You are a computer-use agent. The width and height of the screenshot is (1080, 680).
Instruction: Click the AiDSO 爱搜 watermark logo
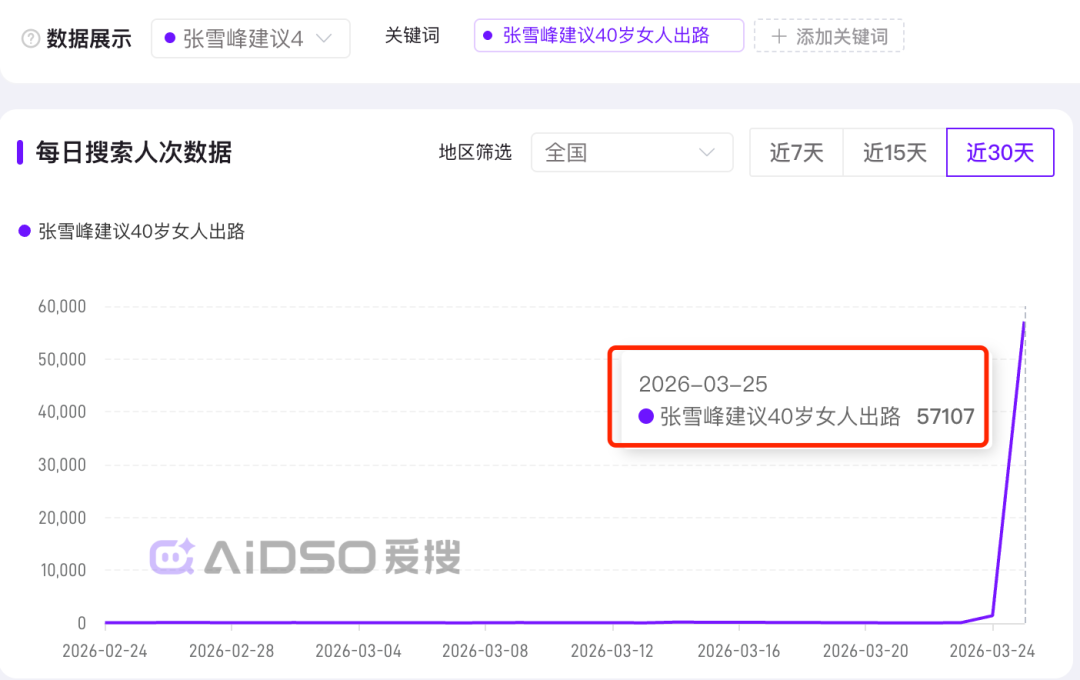(x=305, y=557)
